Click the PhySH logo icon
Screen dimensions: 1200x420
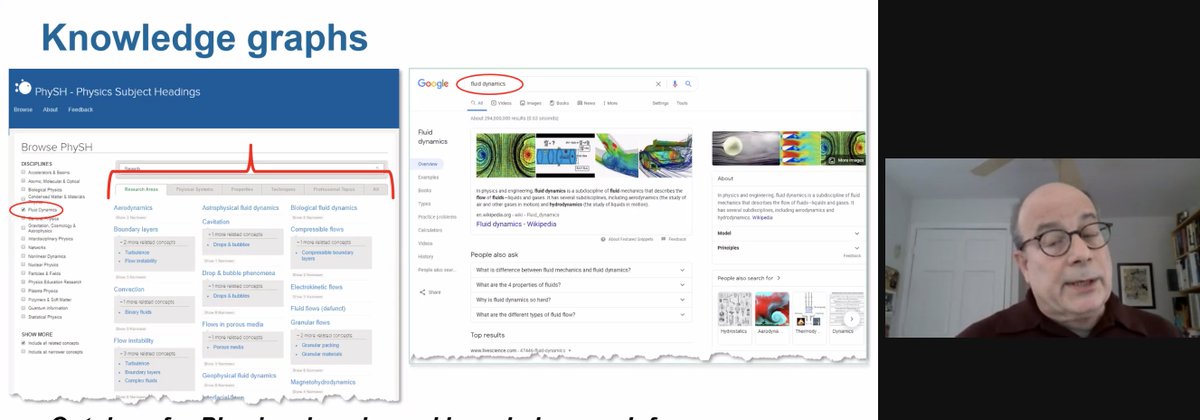tap(24, 89)
